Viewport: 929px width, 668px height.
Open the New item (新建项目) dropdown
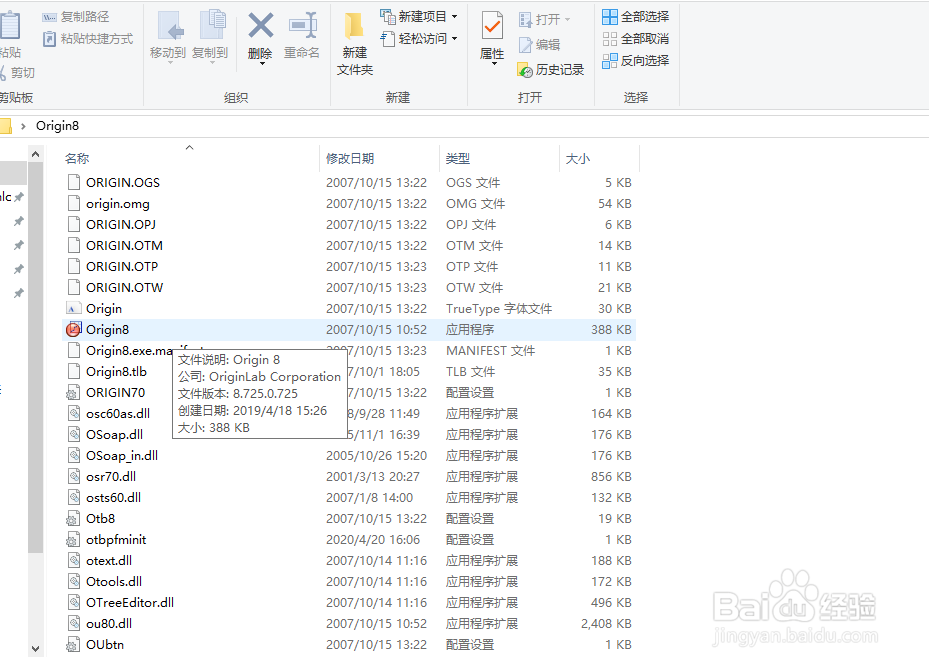[419, 17]
